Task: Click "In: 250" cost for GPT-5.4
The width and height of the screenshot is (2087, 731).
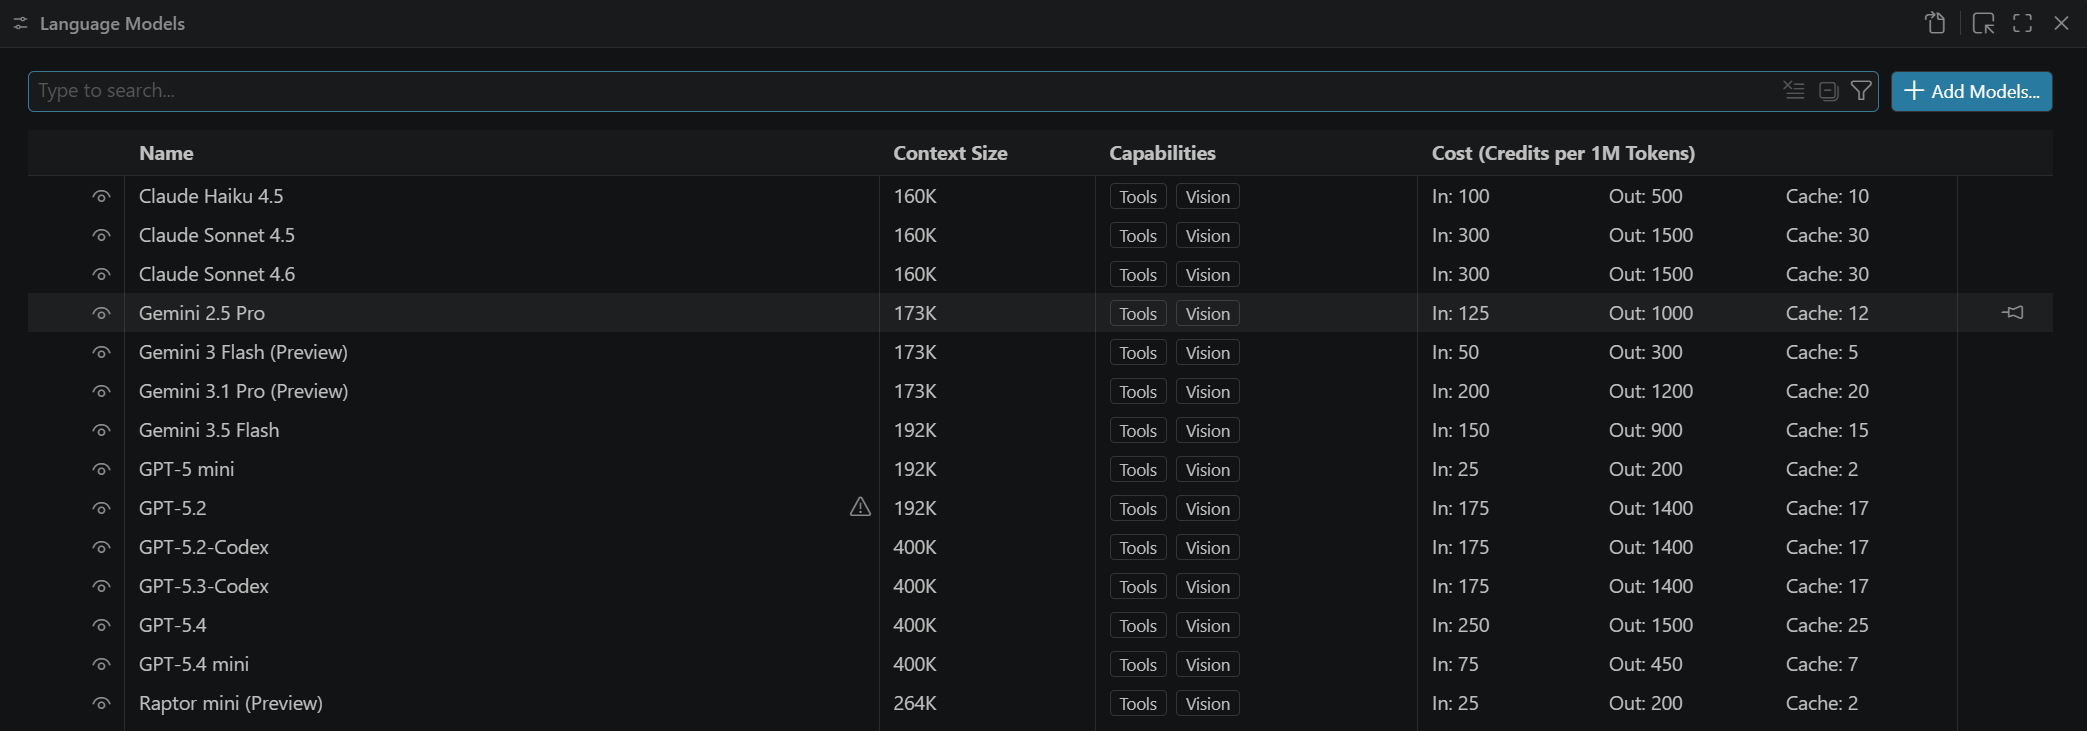Action: [x=1460, y=625]
